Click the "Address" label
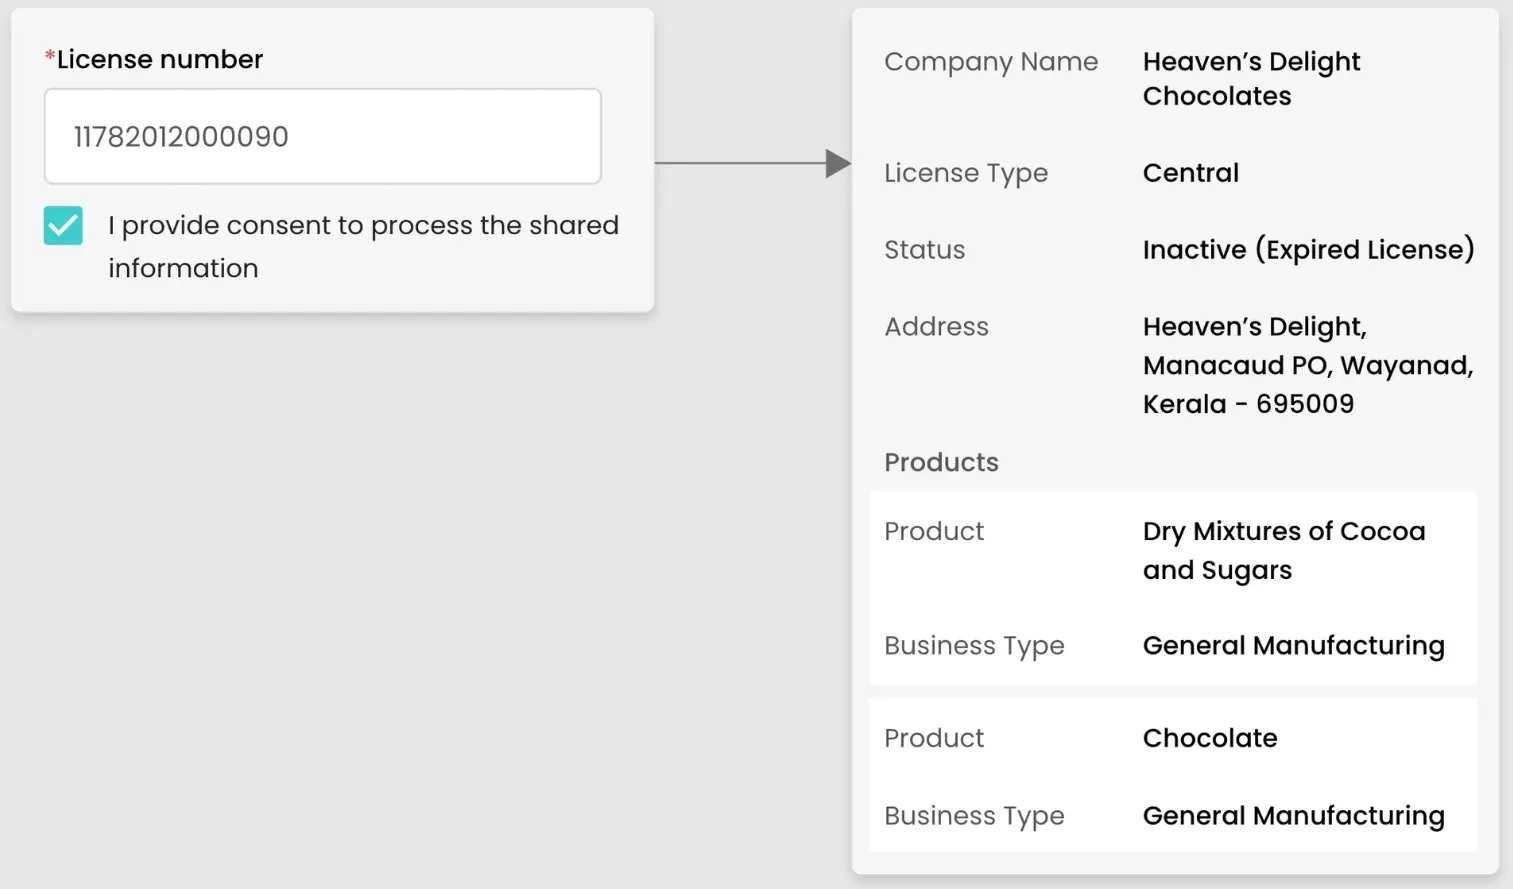This screenshot has width=1513, height=889. (936, 327)
